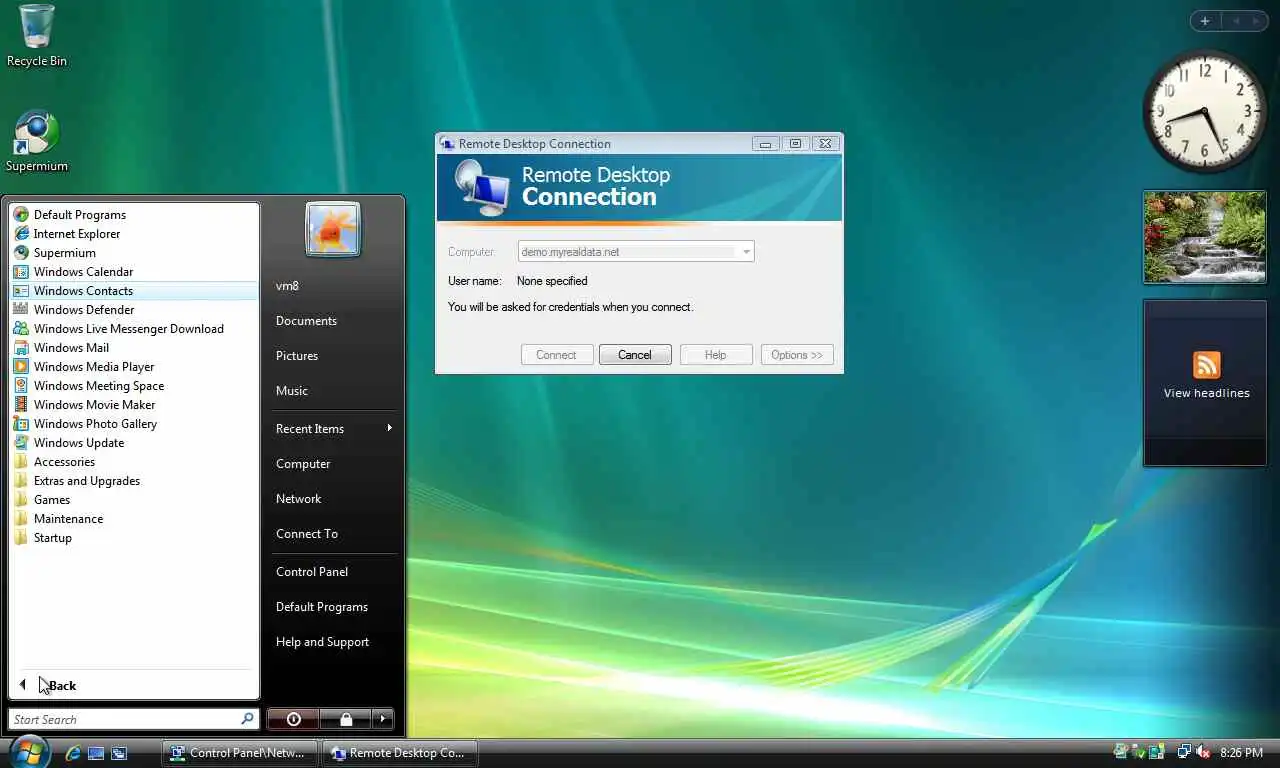The height and width of the screenshot is (768, 1280).
Task: Expand the Accessories folder
Action: [134, 462]
